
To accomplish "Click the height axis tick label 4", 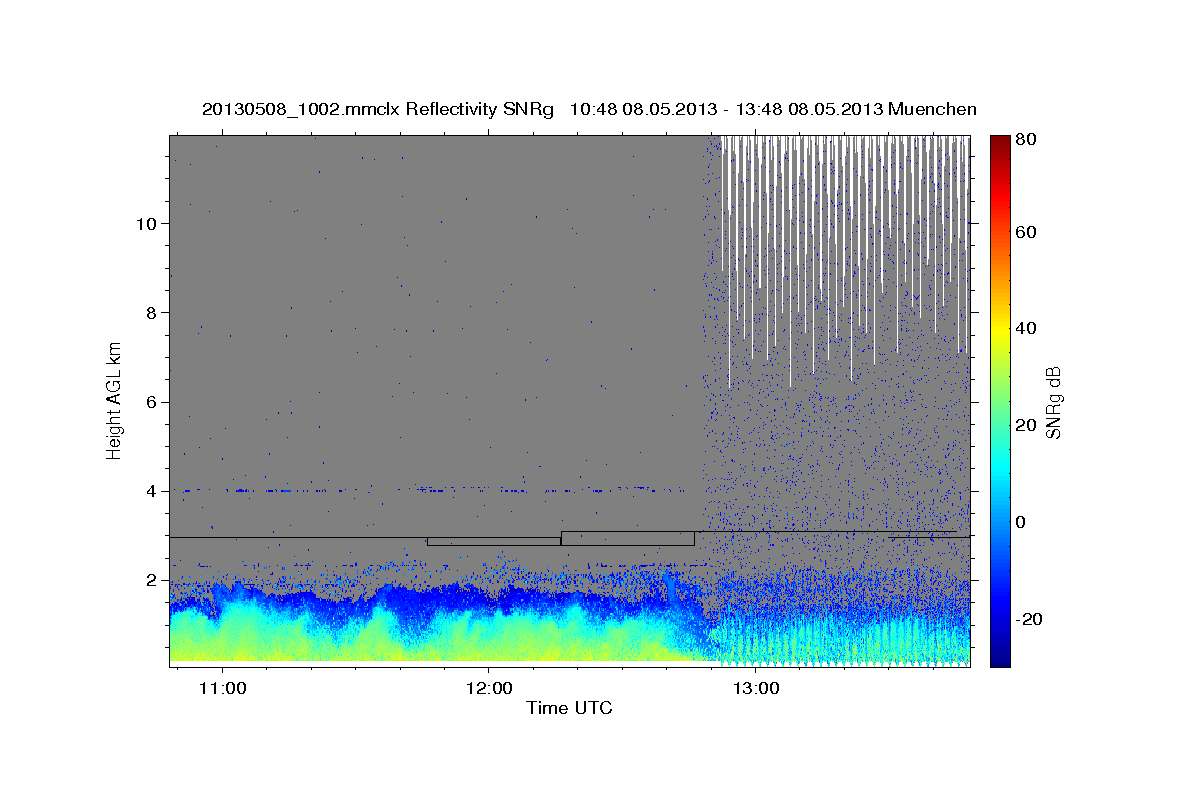I will point(151,491).
